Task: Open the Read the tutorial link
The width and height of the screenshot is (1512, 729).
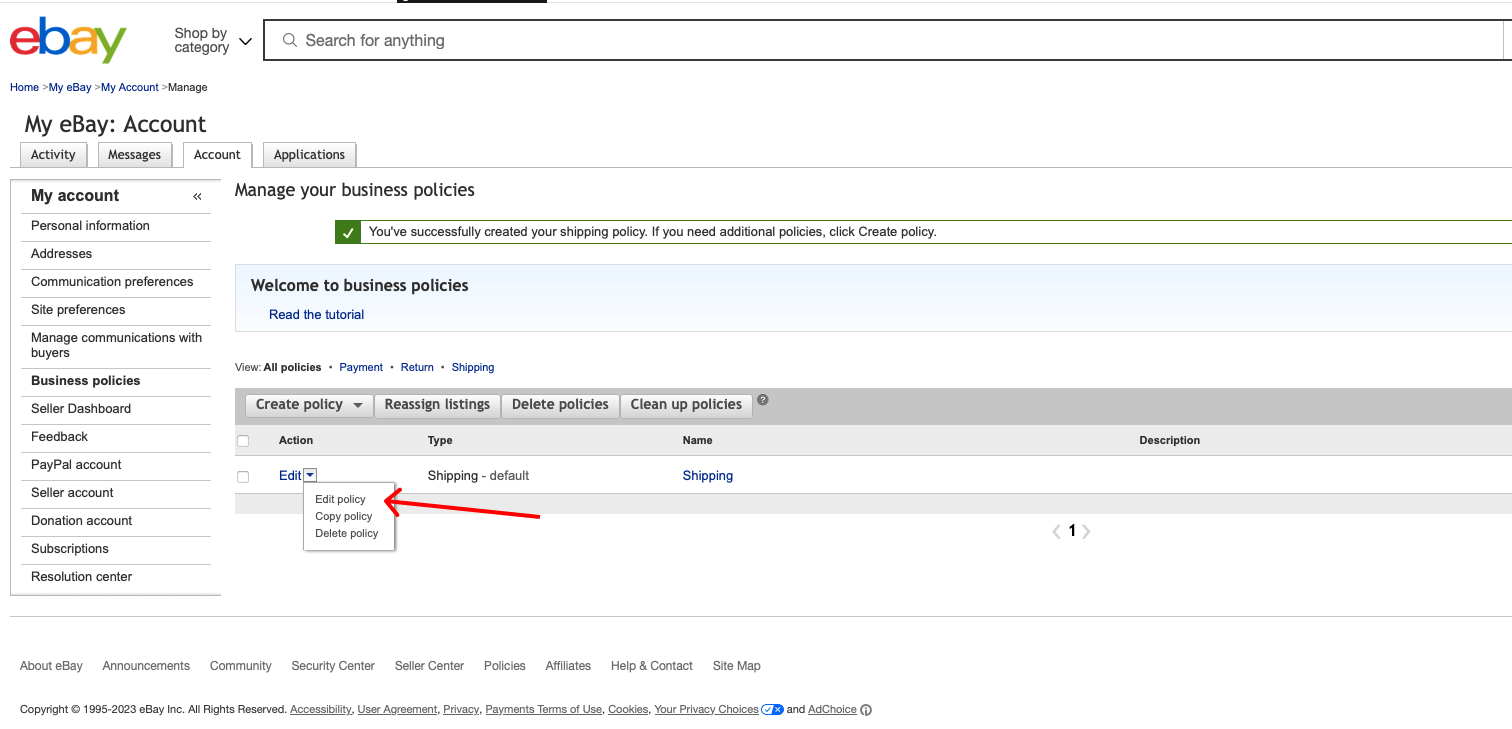Action: [316, 314]
